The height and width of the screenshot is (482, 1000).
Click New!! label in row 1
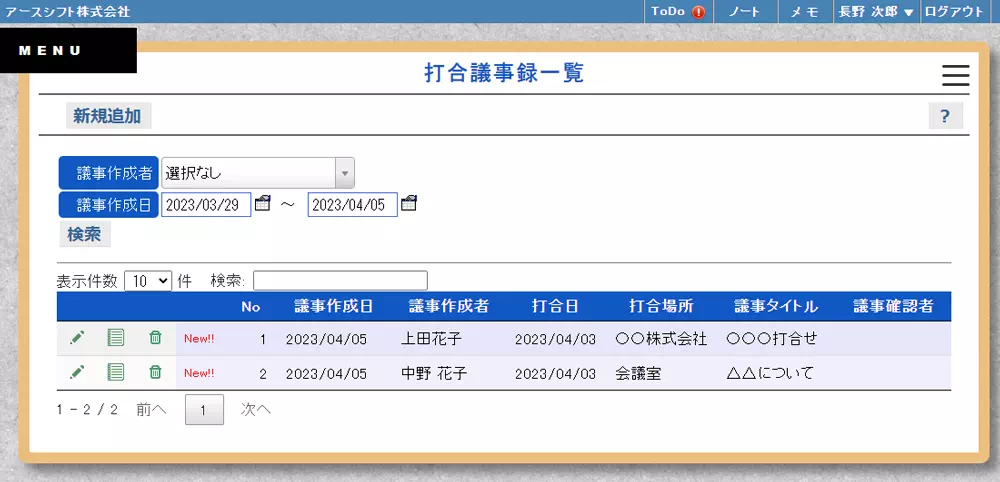click(199, 339)
